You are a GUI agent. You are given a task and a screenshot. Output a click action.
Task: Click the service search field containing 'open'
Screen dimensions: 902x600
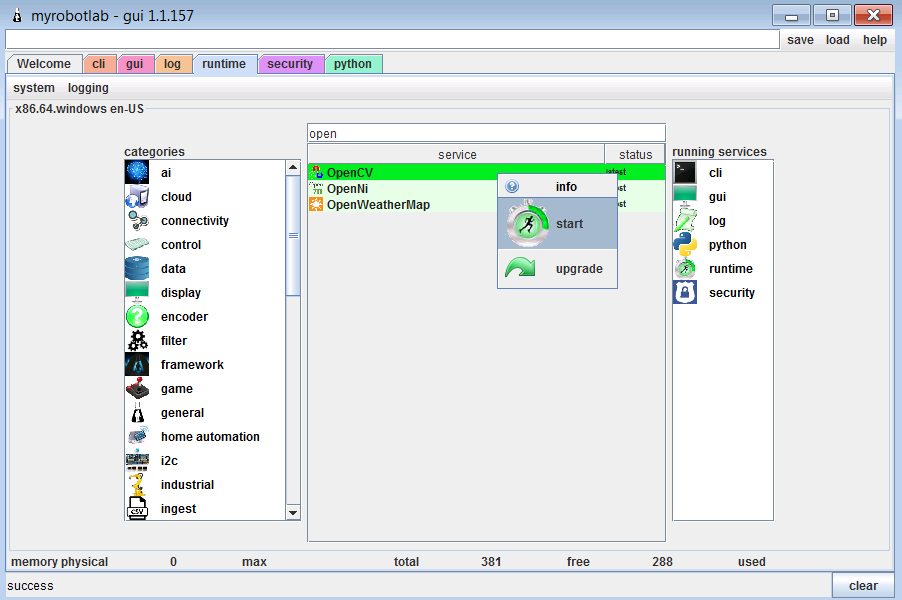click(486, 133)
